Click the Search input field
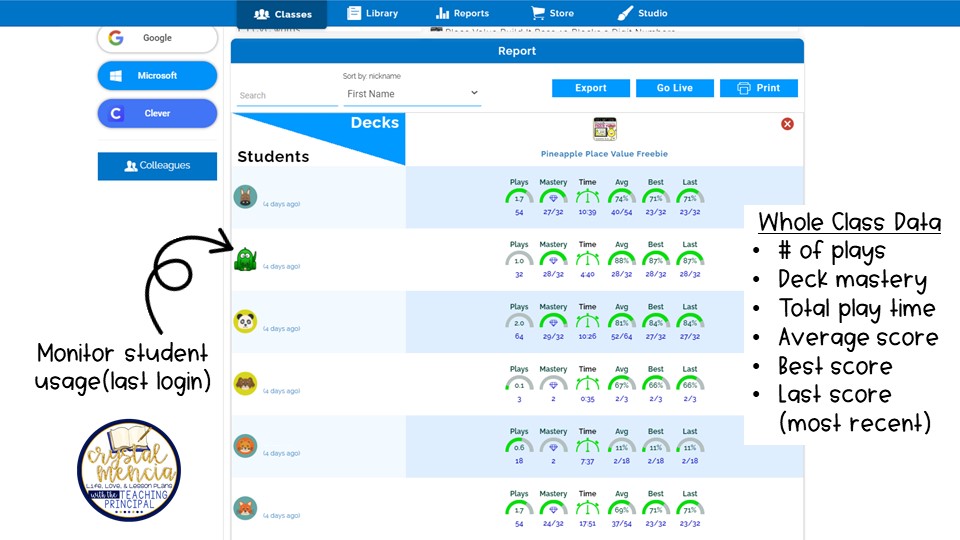The height and width of the screenshot is (540, 960). (x=286, y=96)
